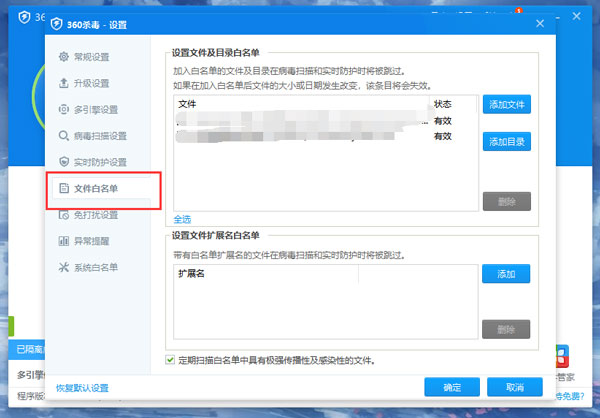Switch to 病毒扫描设置
Viewport: 600px width, 418px height.
point(98,136)
